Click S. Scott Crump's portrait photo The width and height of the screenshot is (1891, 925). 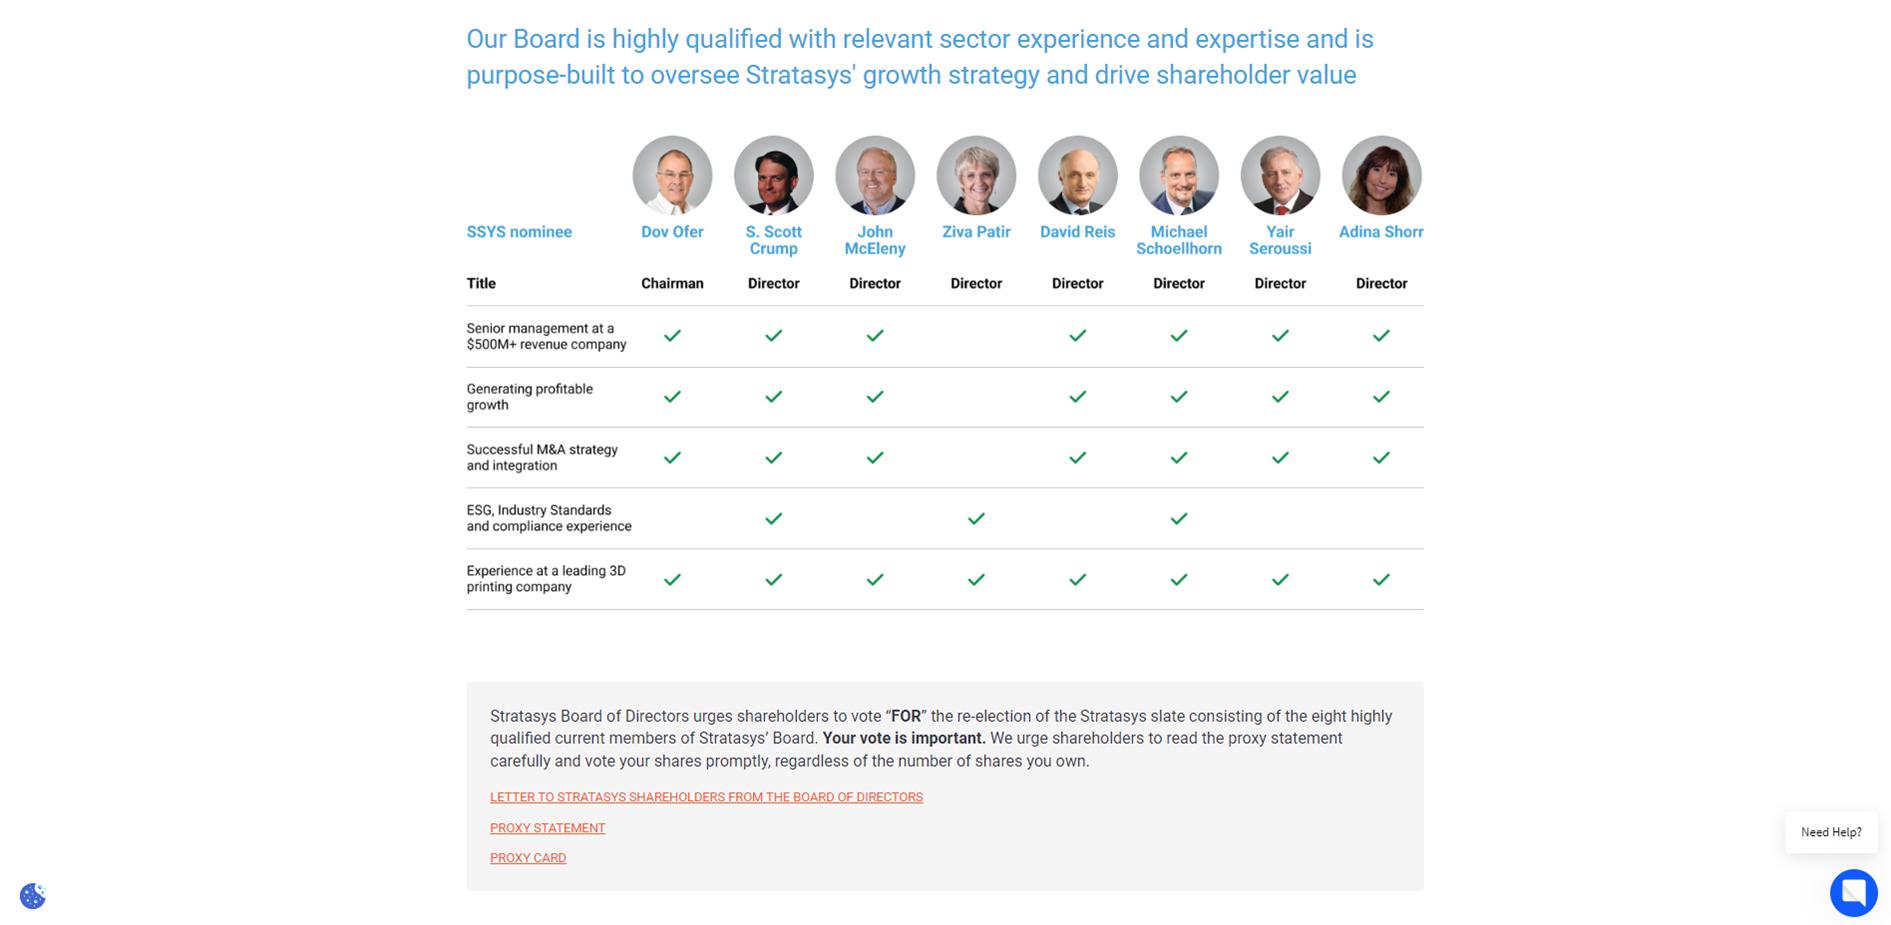pyautogui.click(x=773, y=176)
